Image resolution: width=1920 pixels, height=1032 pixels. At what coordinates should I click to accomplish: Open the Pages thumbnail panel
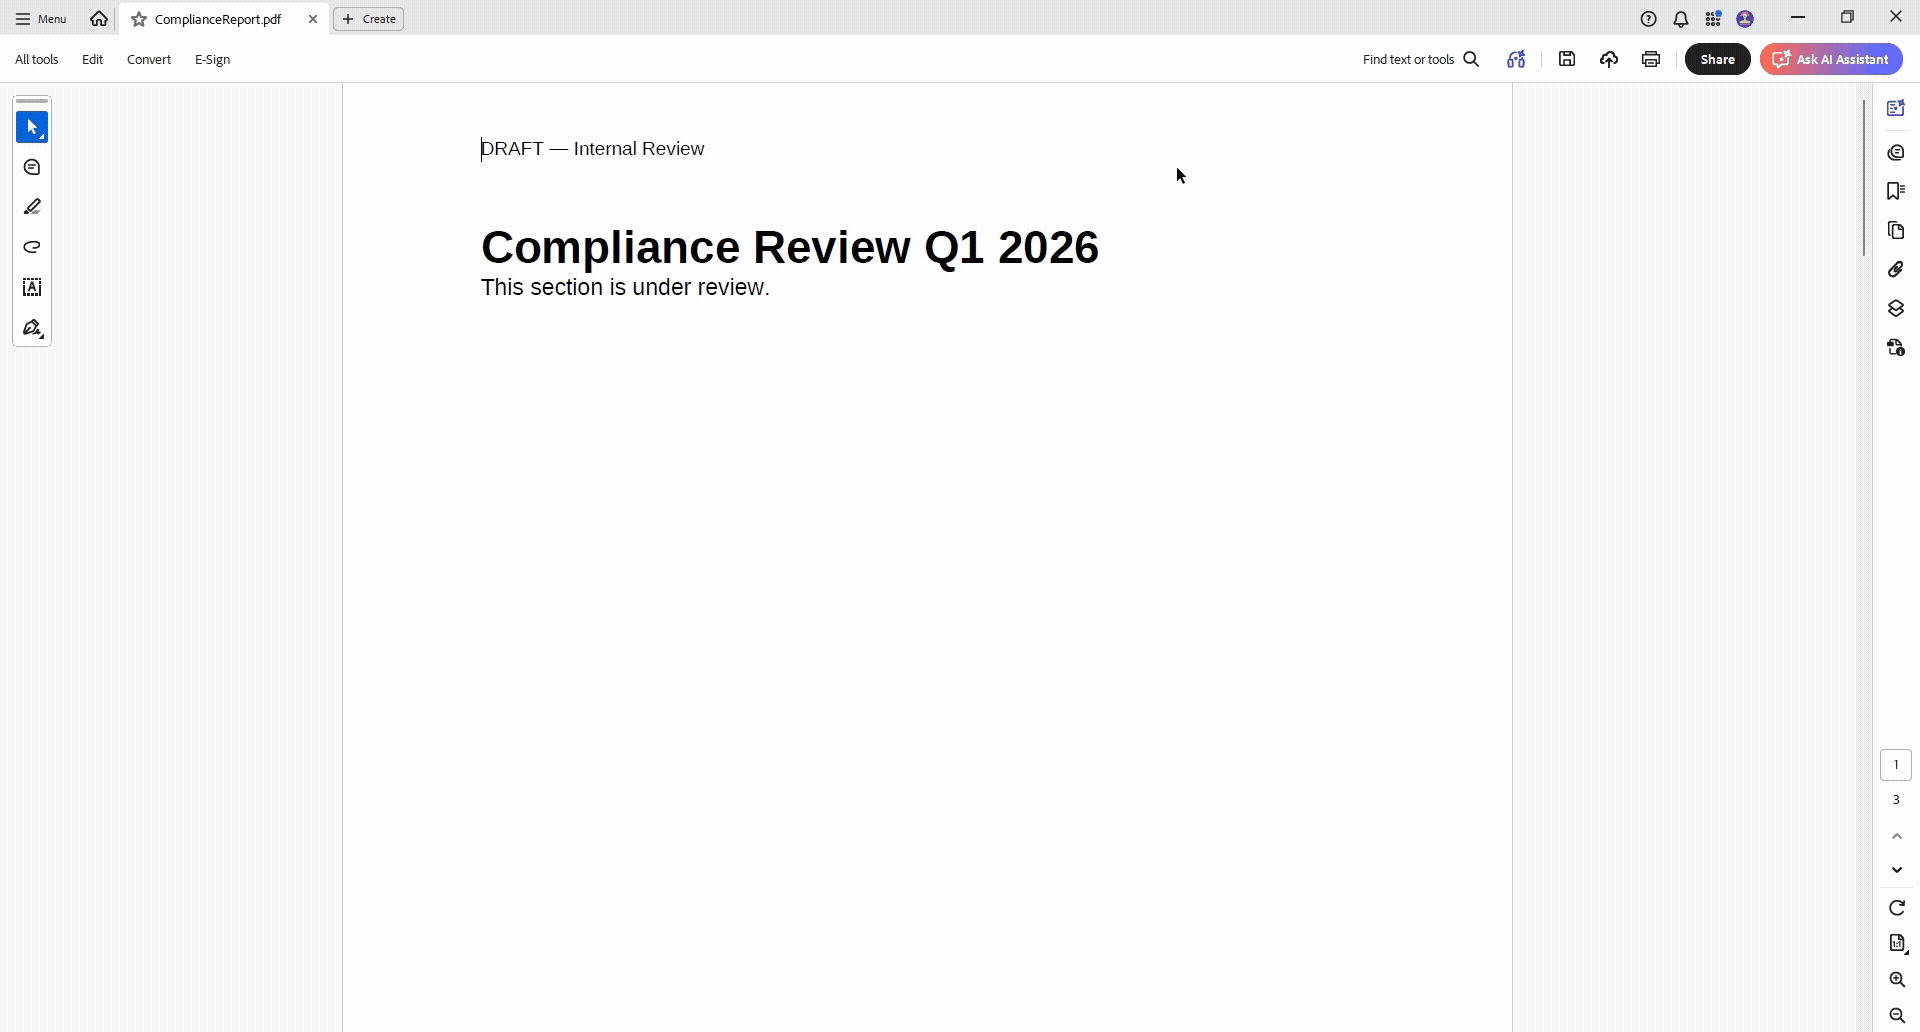click(x=1896, y=231)
